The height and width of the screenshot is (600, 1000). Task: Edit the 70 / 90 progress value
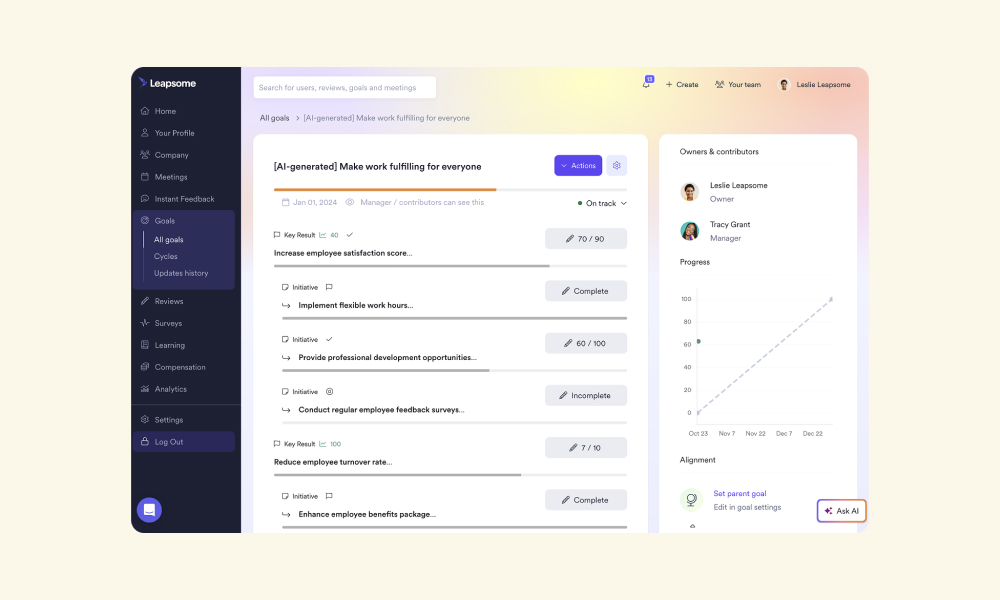click(x=585, y=238)
